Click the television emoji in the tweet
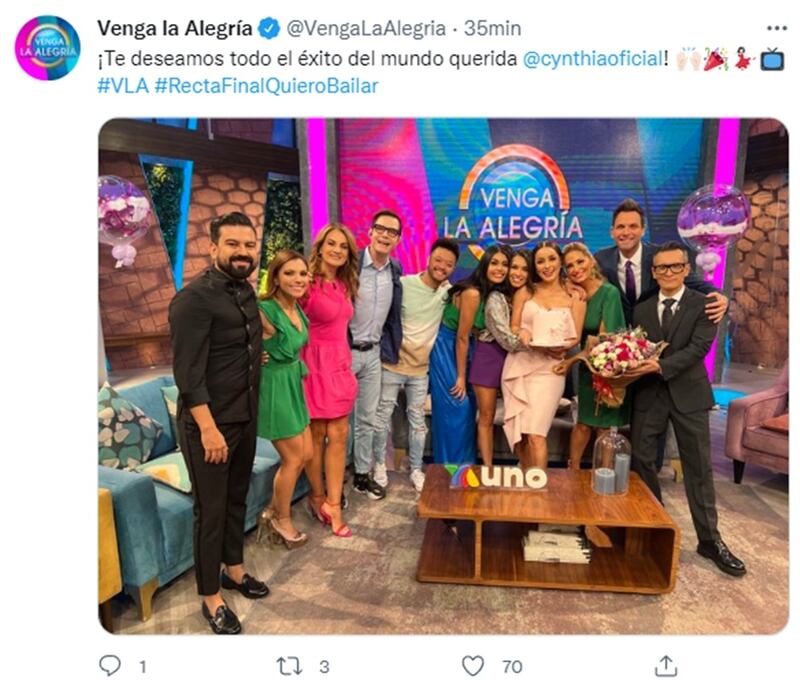Viewport: 800px width, 680px height. (772, 59)
